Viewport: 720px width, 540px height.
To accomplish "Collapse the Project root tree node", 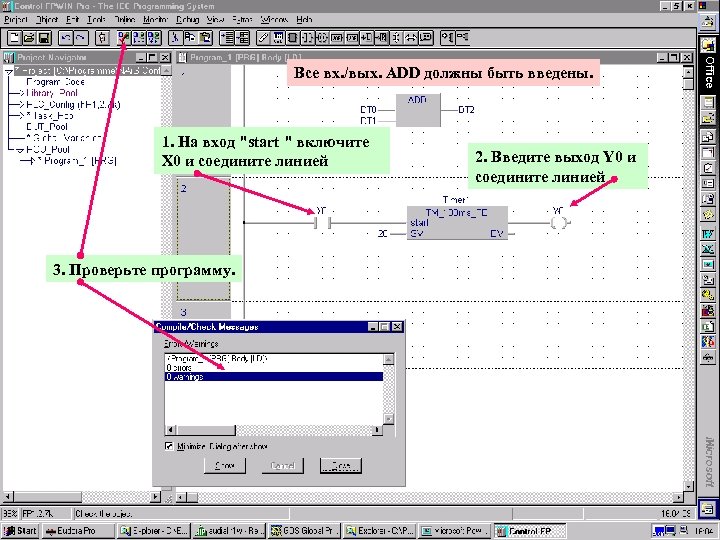I will pos(9,72).
